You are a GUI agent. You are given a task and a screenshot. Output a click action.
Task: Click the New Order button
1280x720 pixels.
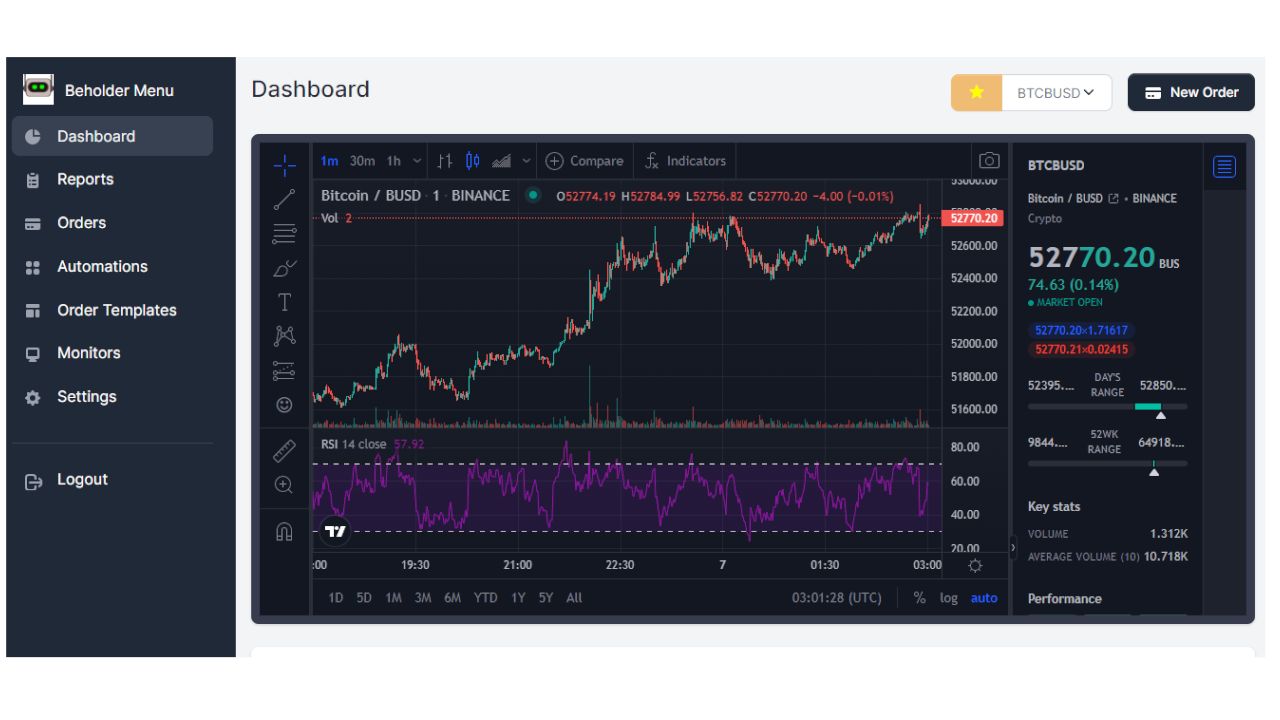tap(1191, 92)
